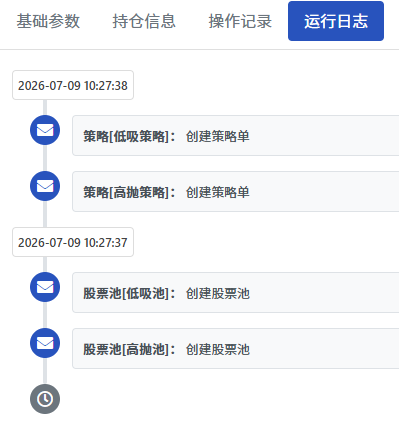Image resolution: width=399 pixels, height=425 pixels.
Task: Click the bold 策略[高抛策略] label
Action: point(129,192)
